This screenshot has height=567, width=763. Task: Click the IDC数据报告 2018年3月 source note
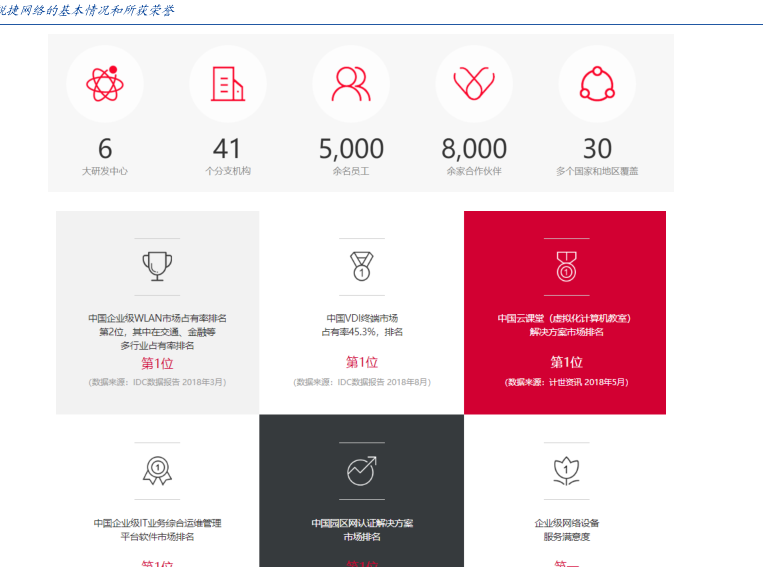tap(157, 382)
